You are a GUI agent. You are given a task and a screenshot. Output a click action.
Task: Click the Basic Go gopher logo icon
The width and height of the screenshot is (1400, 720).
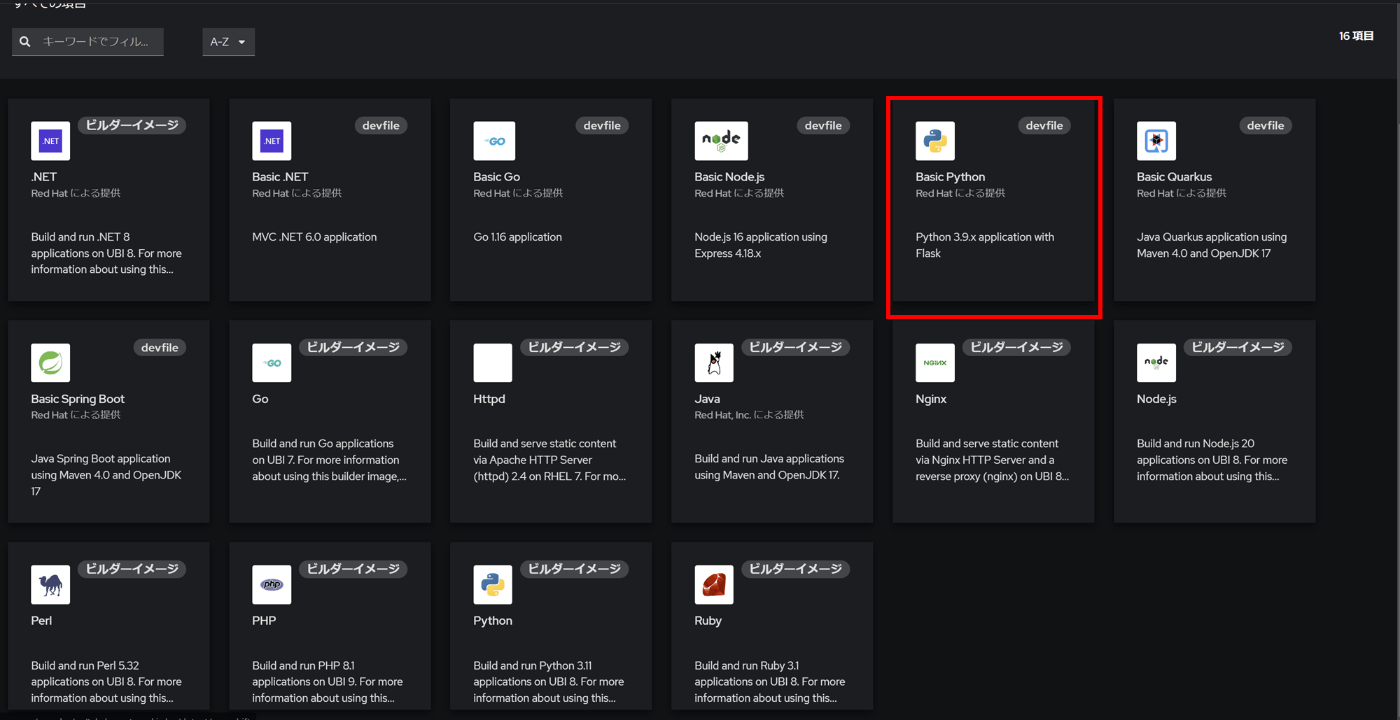pos(493,141)
